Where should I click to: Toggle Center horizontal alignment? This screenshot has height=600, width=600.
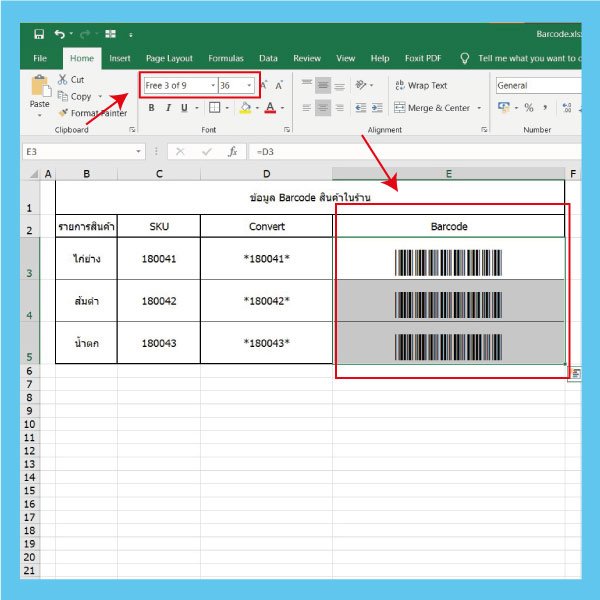coord(323,108)
